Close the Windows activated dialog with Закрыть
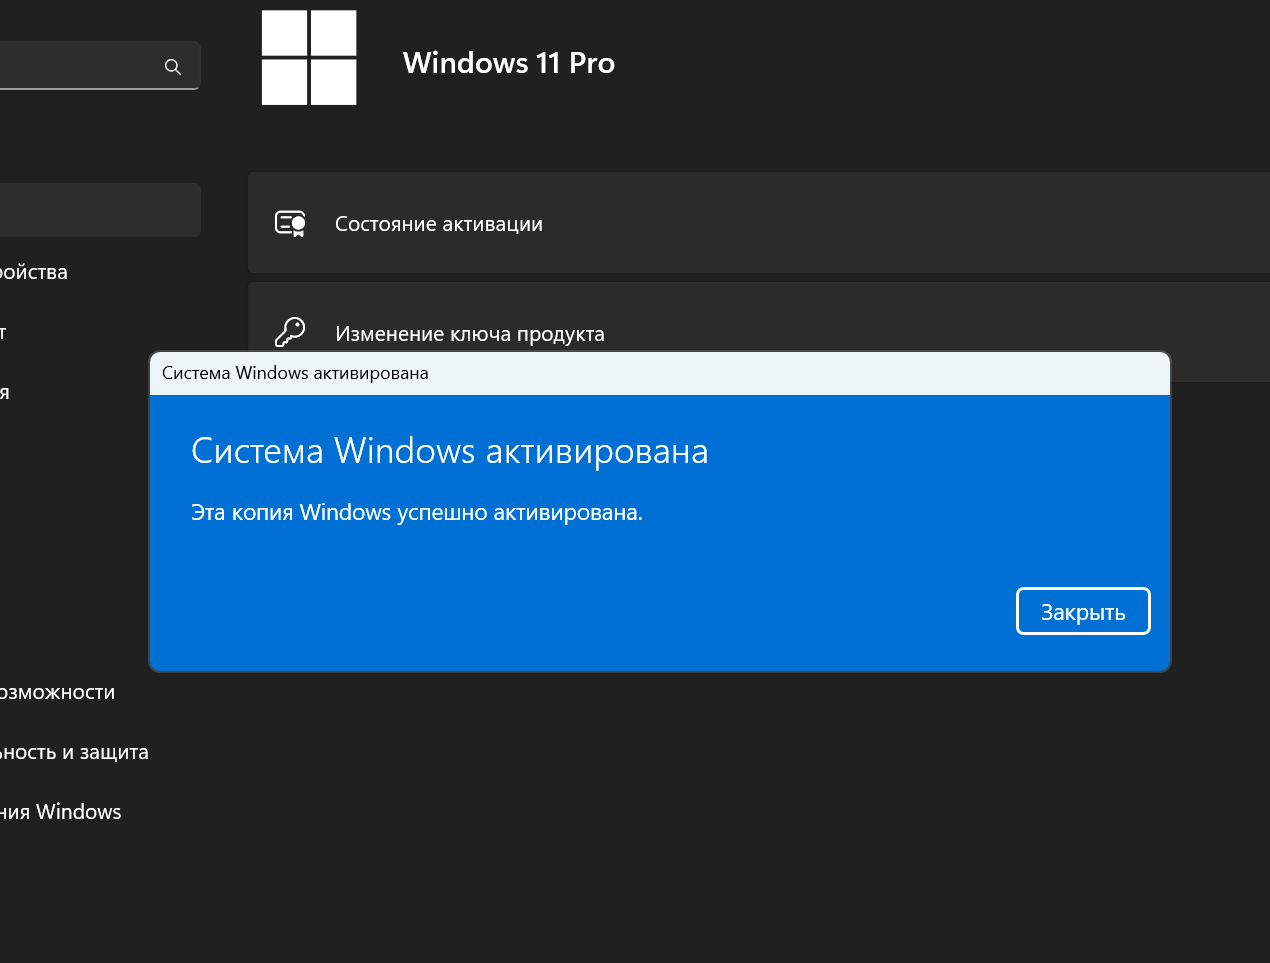 1083,611
